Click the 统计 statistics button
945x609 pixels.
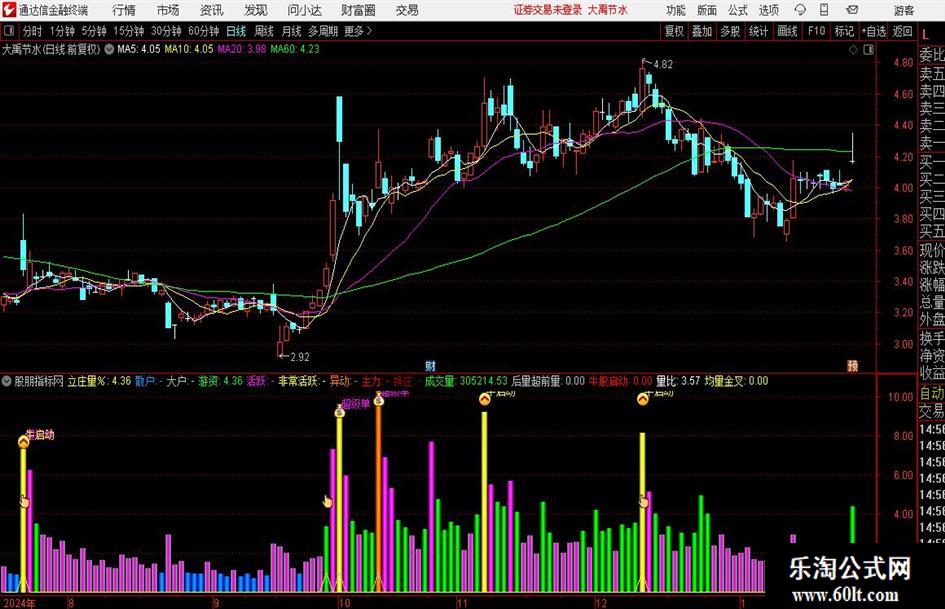point(758,31)
